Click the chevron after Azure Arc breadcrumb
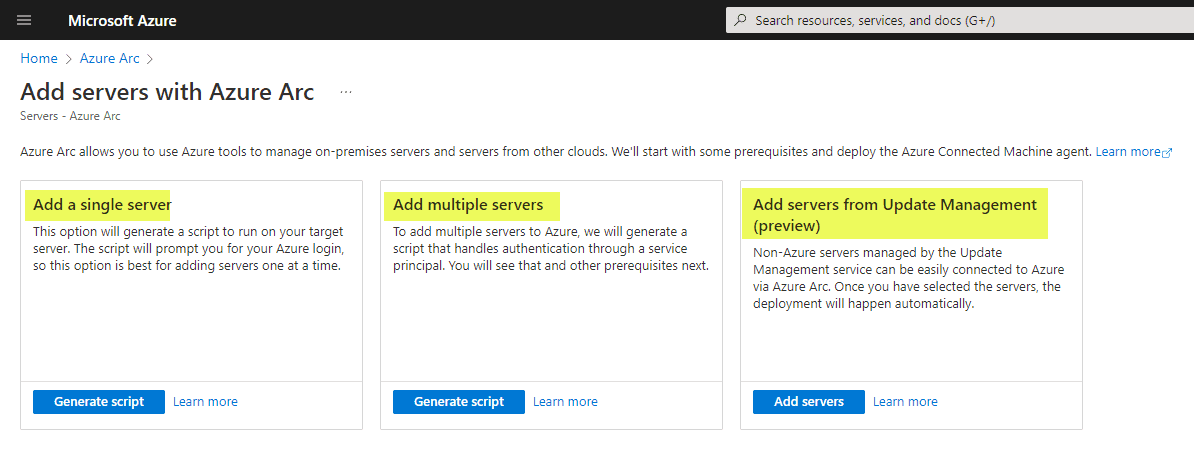 [x=150, y=59]
